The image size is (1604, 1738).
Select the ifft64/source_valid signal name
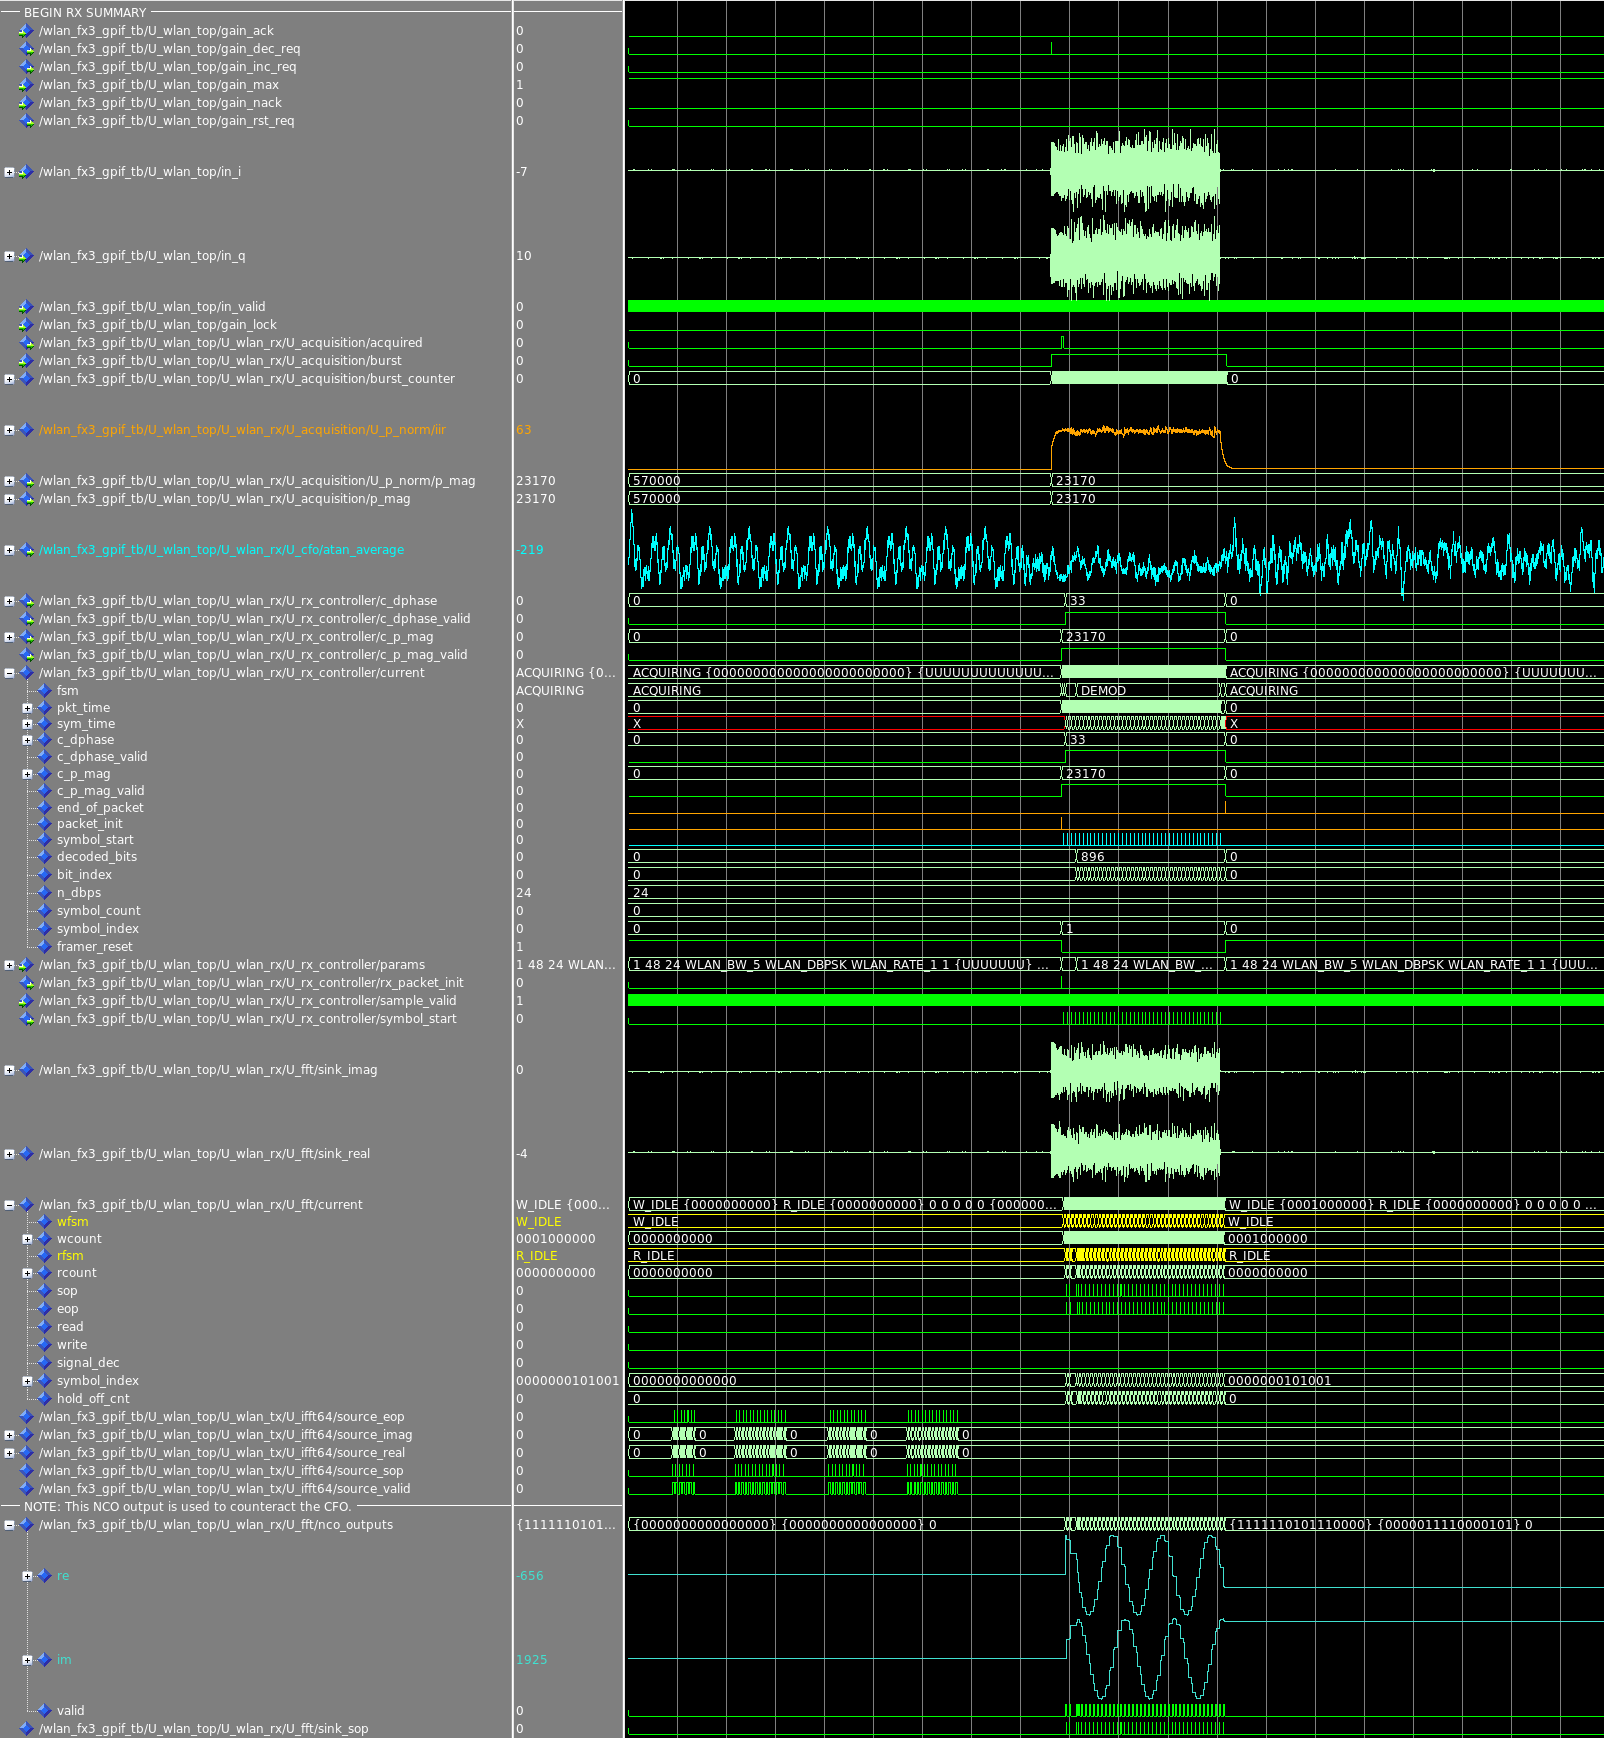(224, 1489)
